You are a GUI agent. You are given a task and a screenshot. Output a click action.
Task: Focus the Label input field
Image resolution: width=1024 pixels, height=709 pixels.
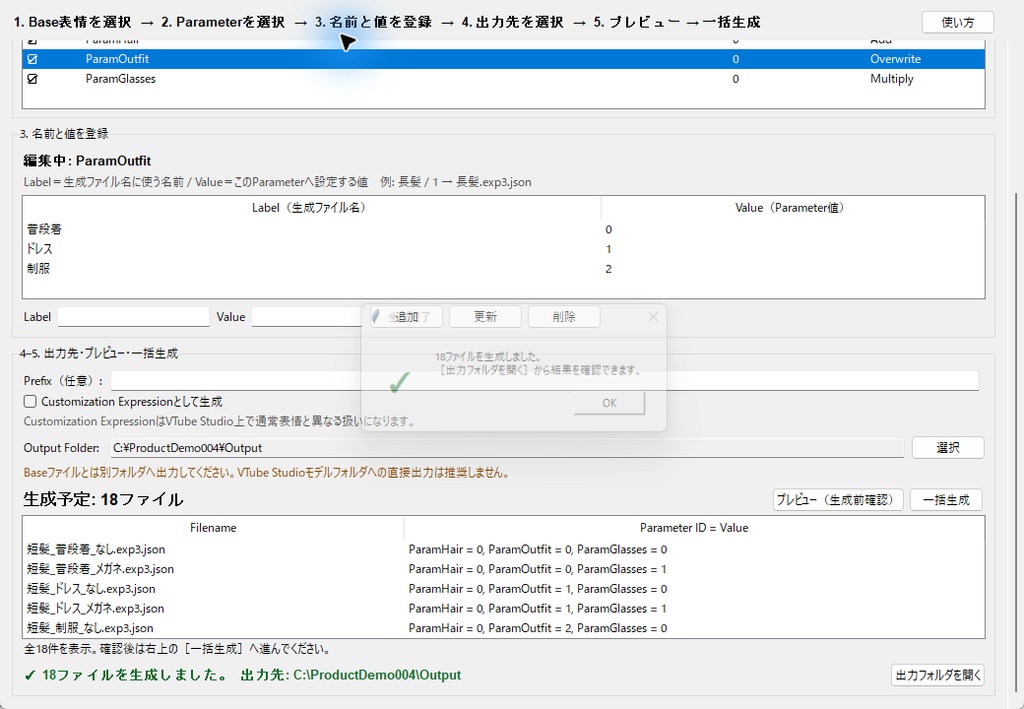coord(133,317)
